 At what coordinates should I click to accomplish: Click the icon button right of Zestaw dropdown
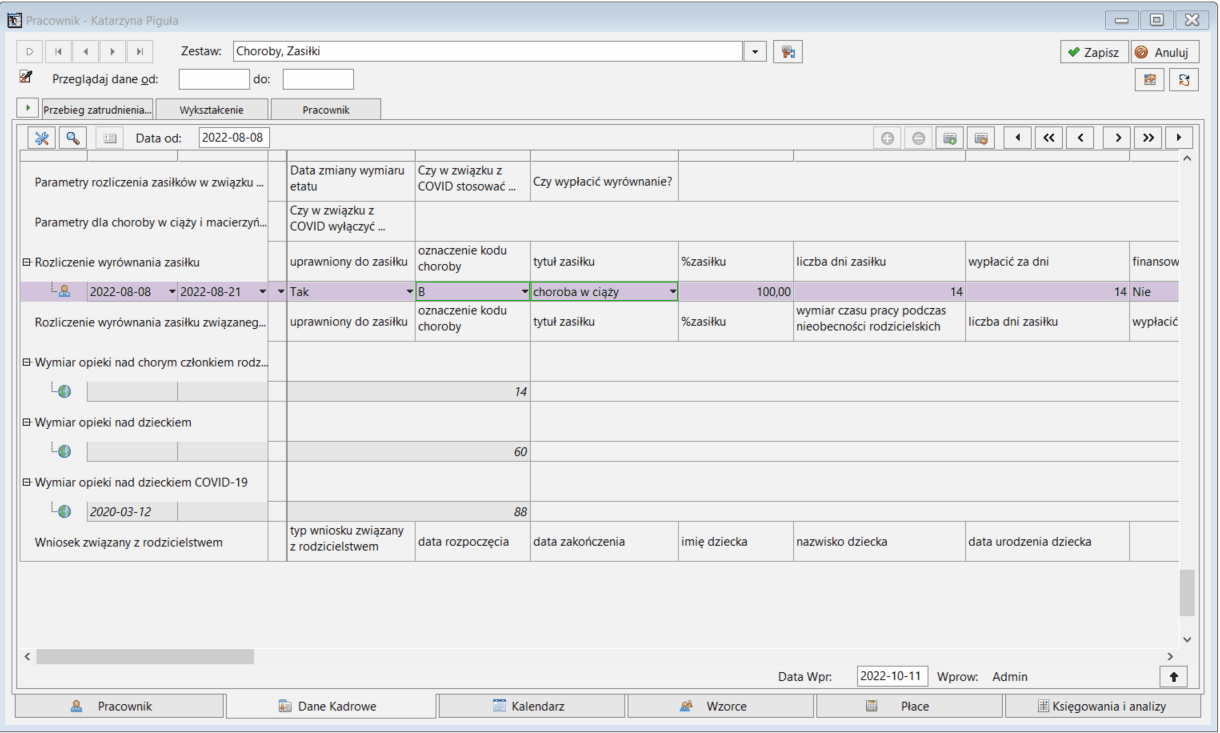788,51
